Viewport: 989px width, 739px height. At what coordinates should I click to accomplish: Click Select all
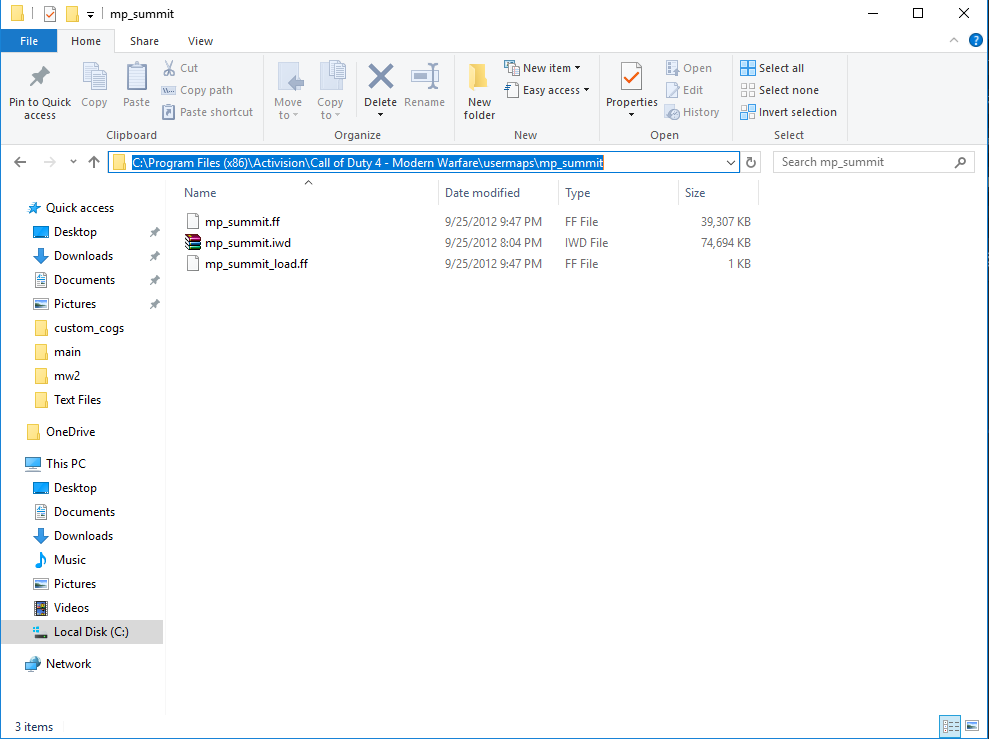[772, 68]
